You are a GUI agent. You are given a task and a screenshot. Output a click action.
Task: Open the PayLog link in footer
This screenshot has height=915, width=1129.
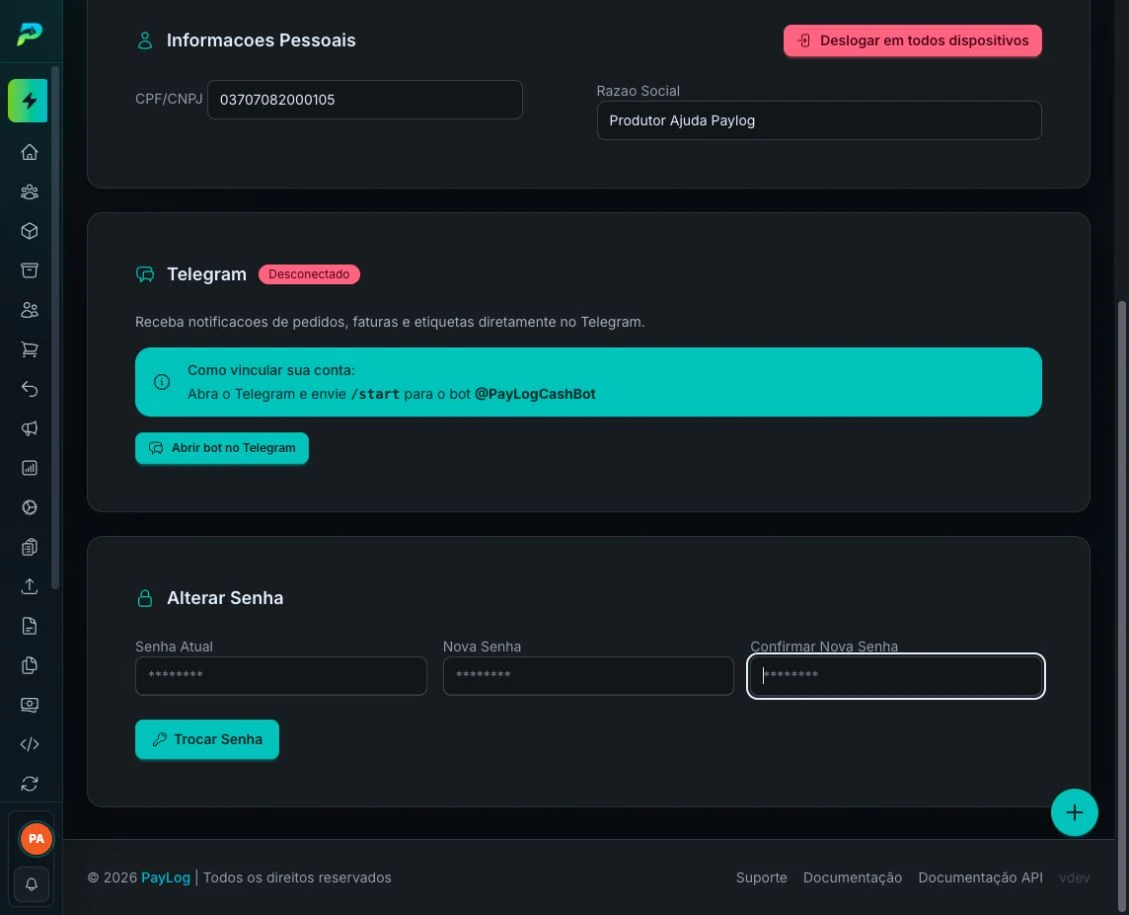point(166,878)
